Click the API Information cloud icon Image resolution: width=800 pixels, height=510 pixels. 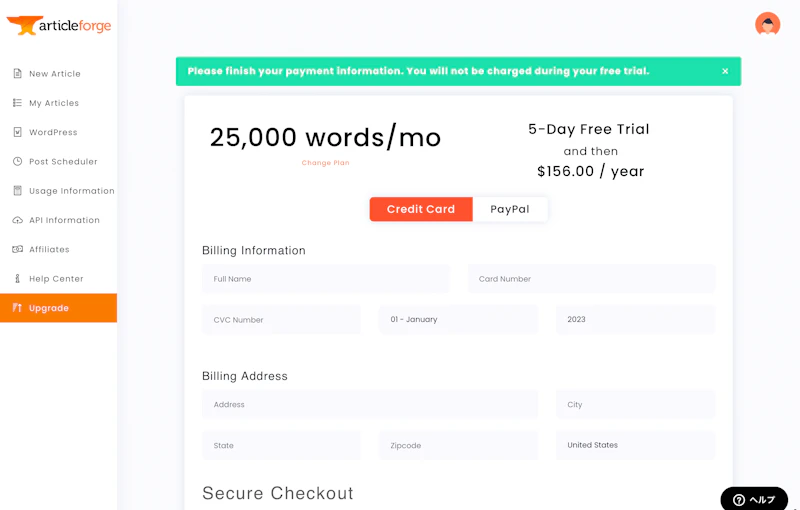[18, 220]
